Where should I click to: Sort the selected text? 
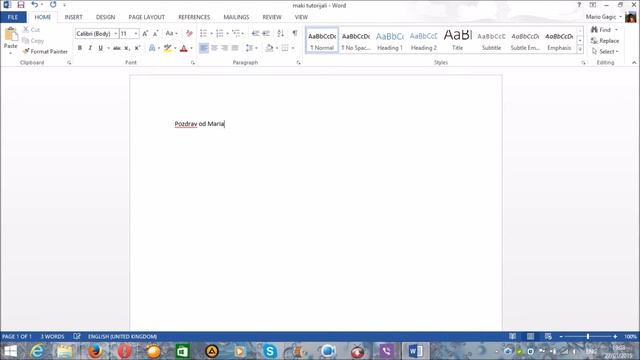(280, 33)
